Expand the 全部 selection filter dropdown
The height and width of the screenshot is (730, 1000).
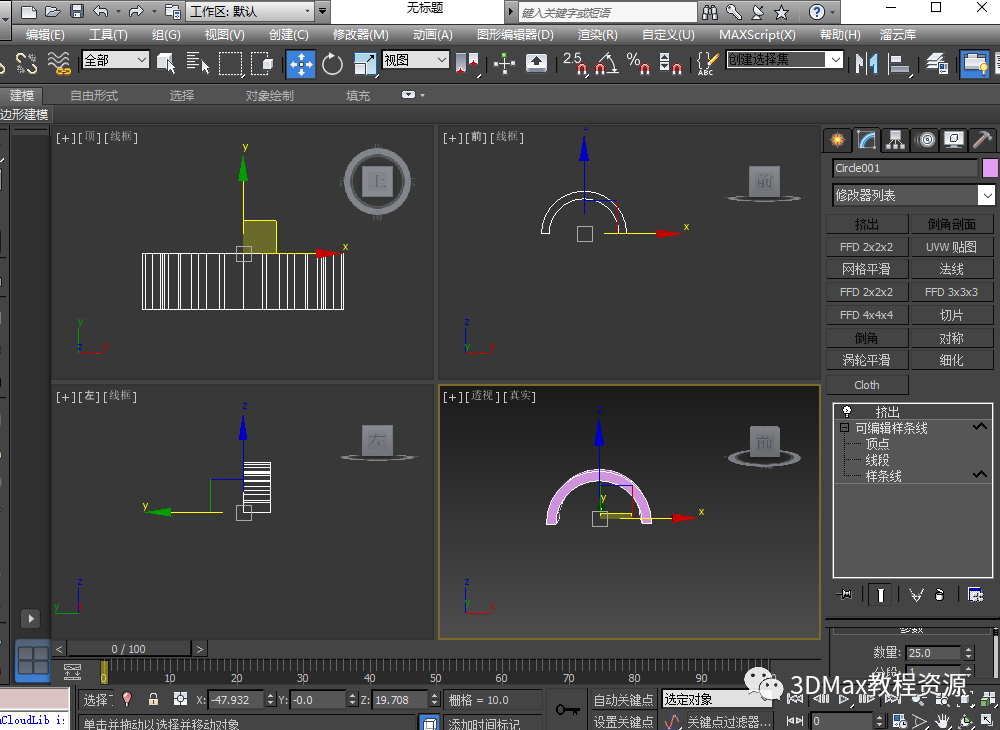tap(140, 60)
